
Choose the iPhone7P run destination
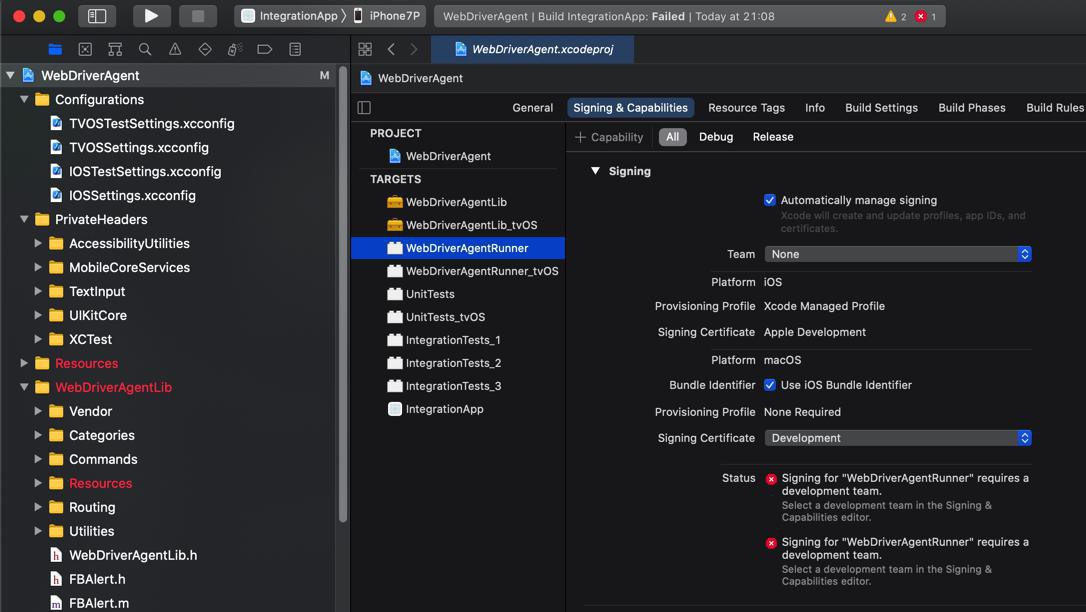(387, 16)
